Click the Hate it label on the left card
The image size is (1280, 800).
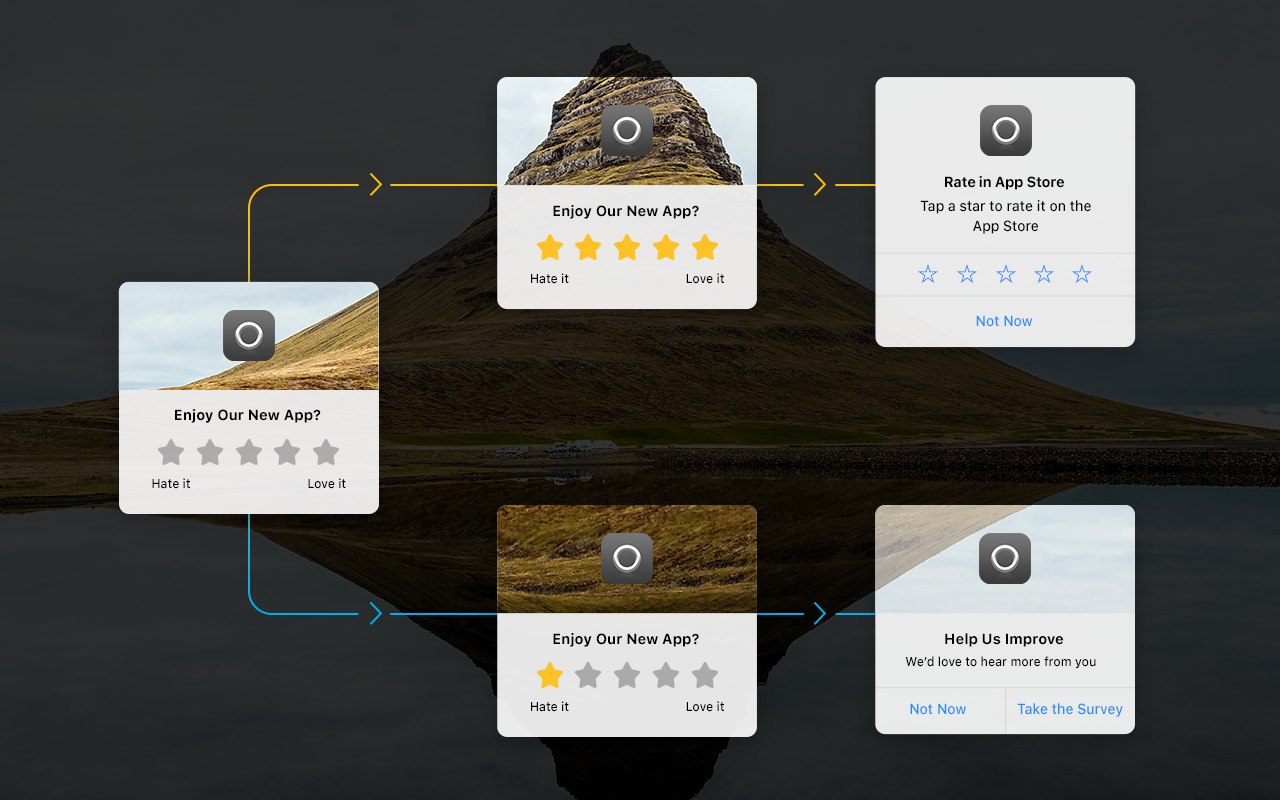pyautogui.click(x=170, y=483)
